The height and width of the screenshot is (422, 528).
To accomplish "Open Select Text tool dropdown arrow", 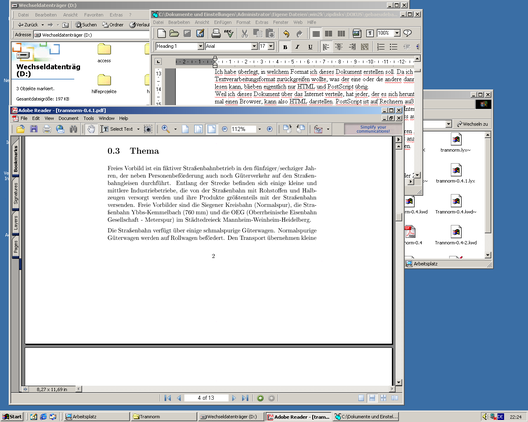I will click(x=138, y=129).
